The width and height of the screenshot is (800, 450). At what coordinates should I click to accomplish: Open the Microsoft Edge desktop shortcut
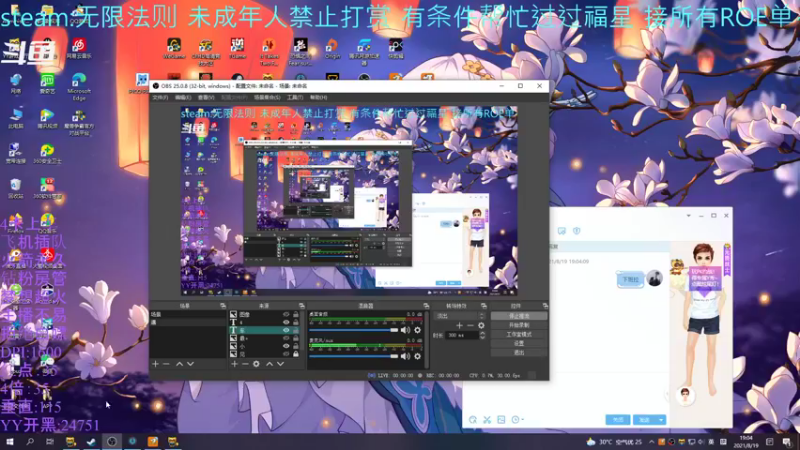coord(79,87)
